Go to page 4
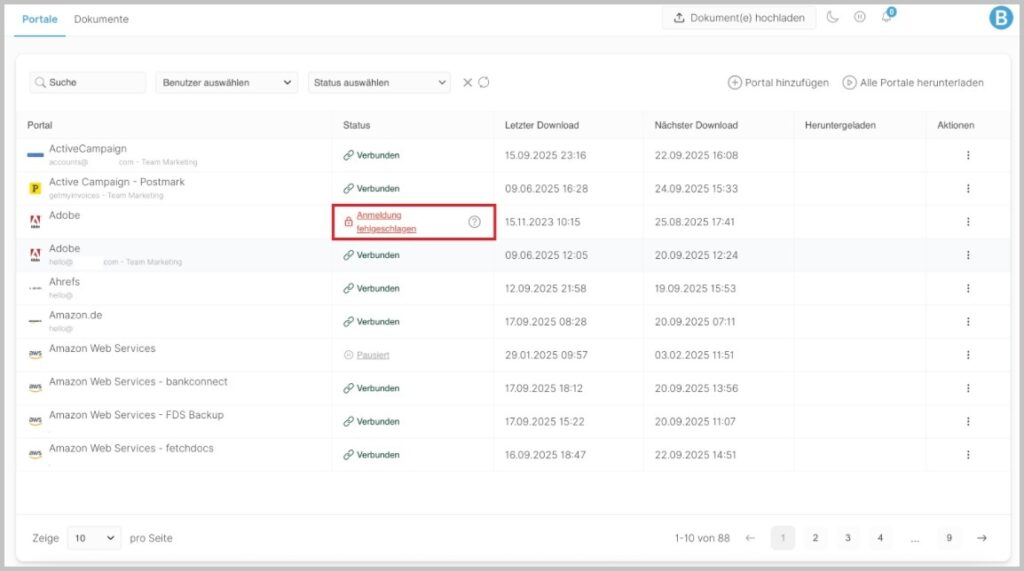This screenshot has height=571, width=1024. pyautogui.click(x=880, y=538)
